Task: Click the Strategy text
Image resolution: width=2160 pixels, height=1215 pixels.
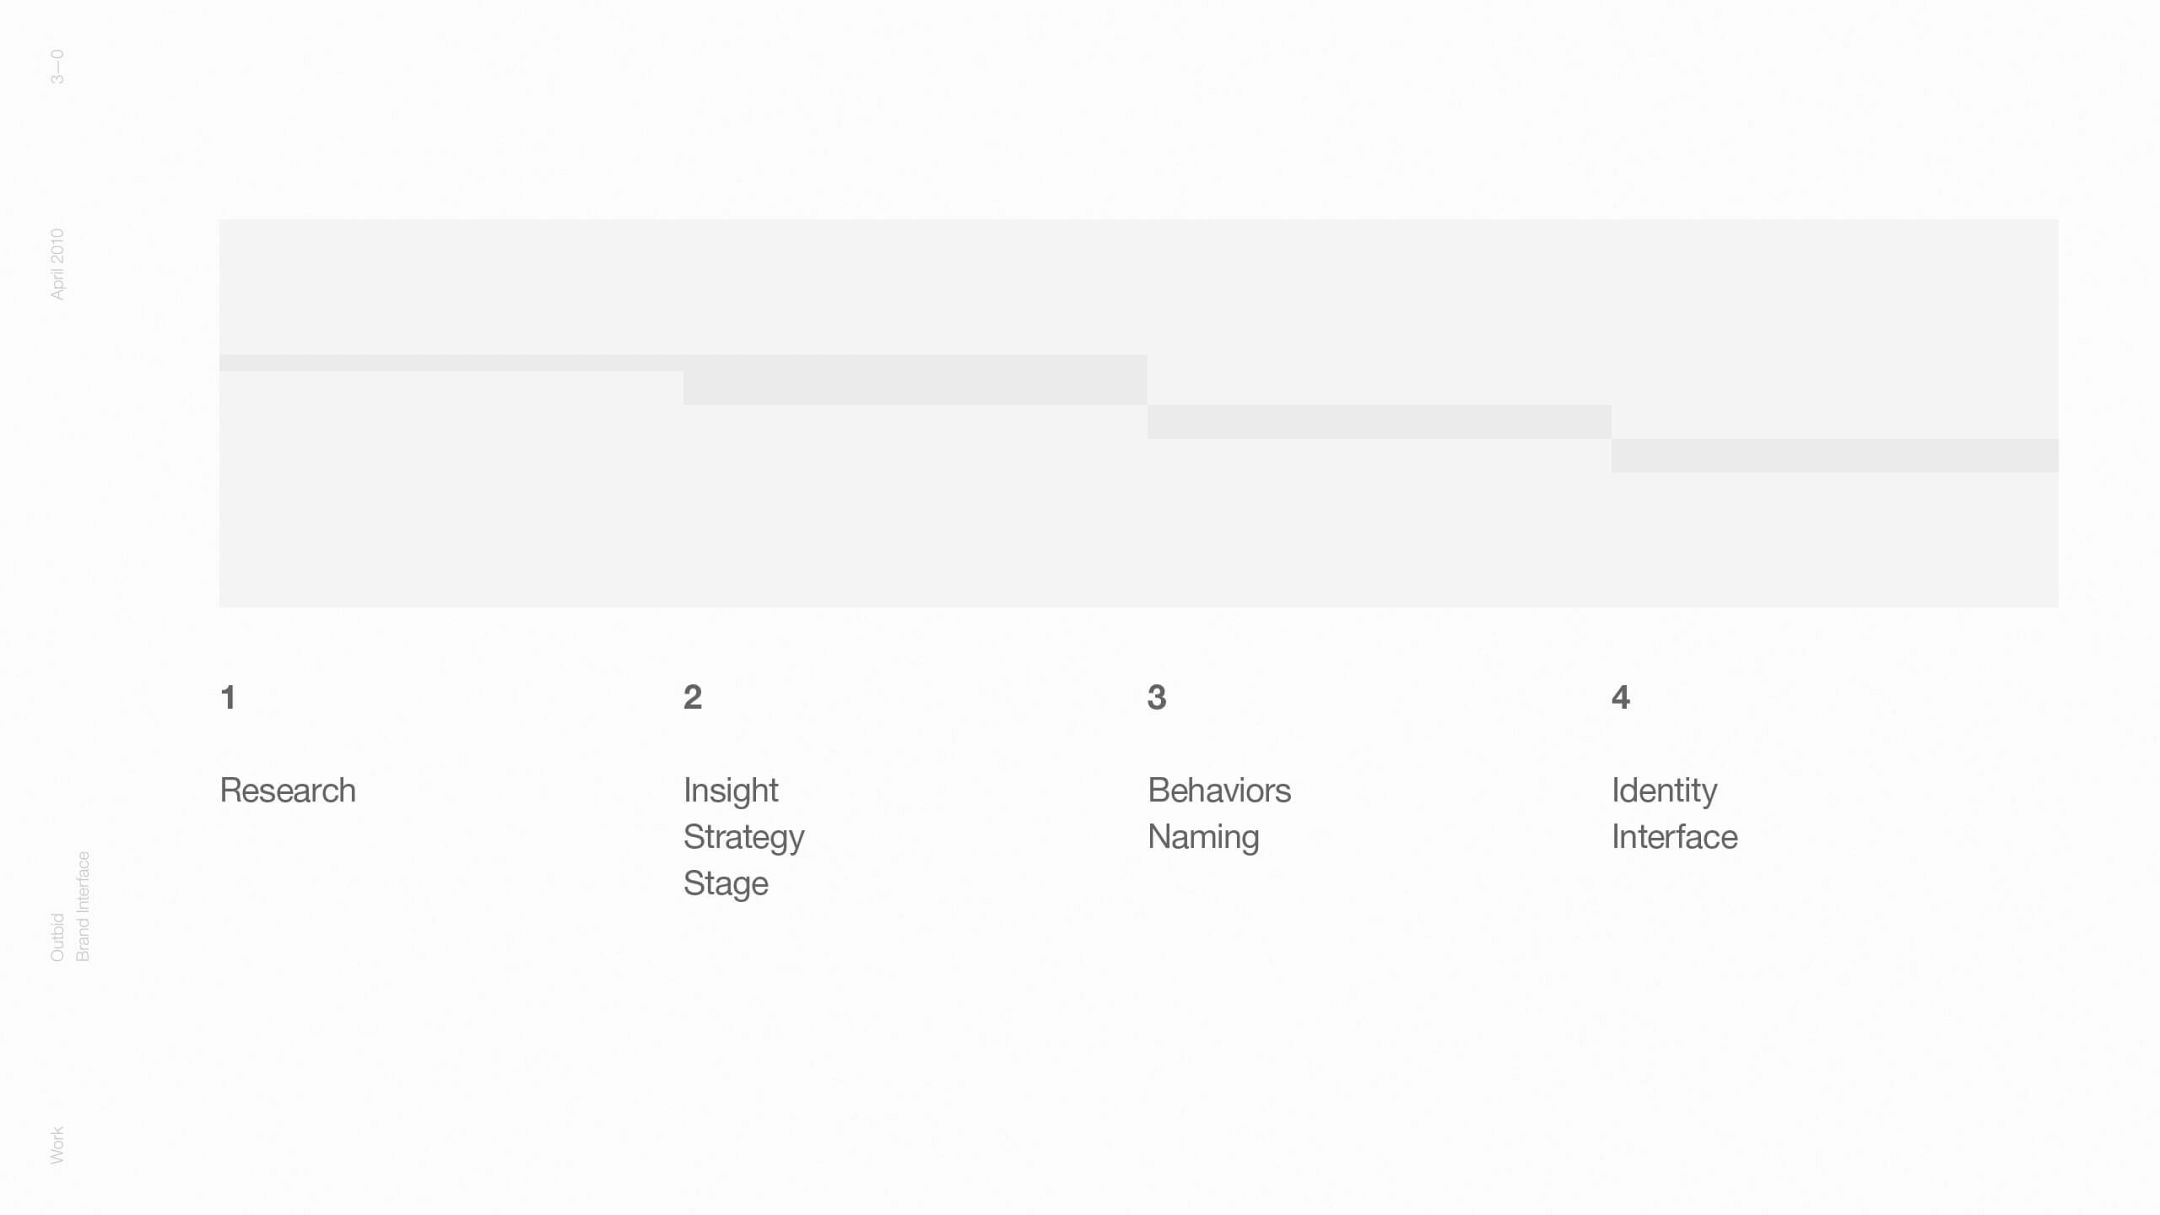Action: pyautogui.click(x=743, y=836)
